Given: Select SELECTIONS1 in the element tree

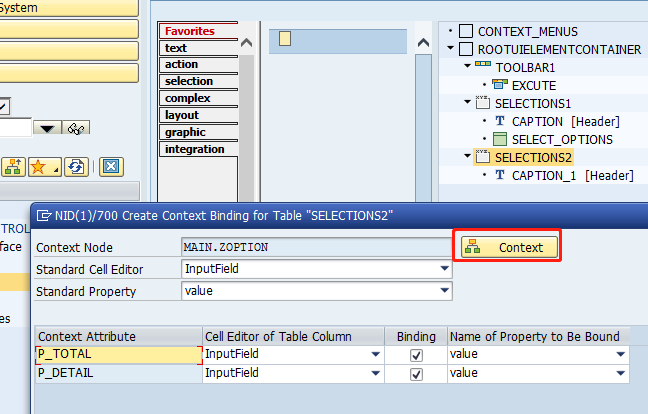Looking at the screenshot, I should [x=533, y=103].
